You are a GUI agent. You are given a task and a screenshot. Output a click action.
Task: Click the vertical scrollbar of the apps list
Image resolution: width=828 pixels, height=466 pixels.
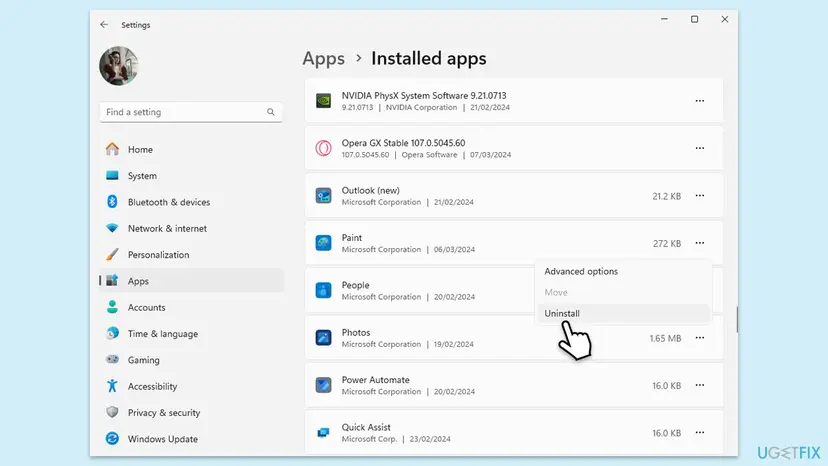coord(737,320)
